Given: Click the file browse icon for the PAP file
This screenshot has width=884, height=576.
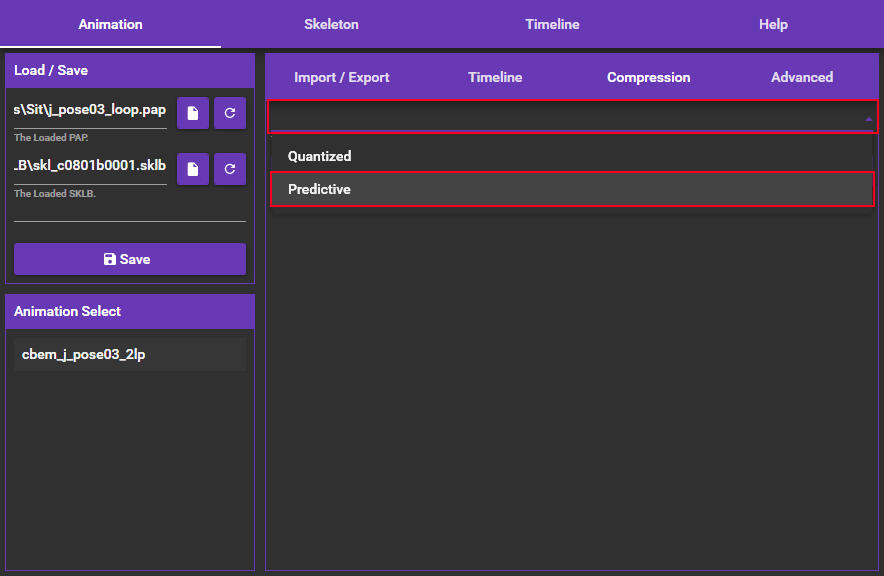Looking at the screenshot, I should pyautogui.click(x=193, y=113).
